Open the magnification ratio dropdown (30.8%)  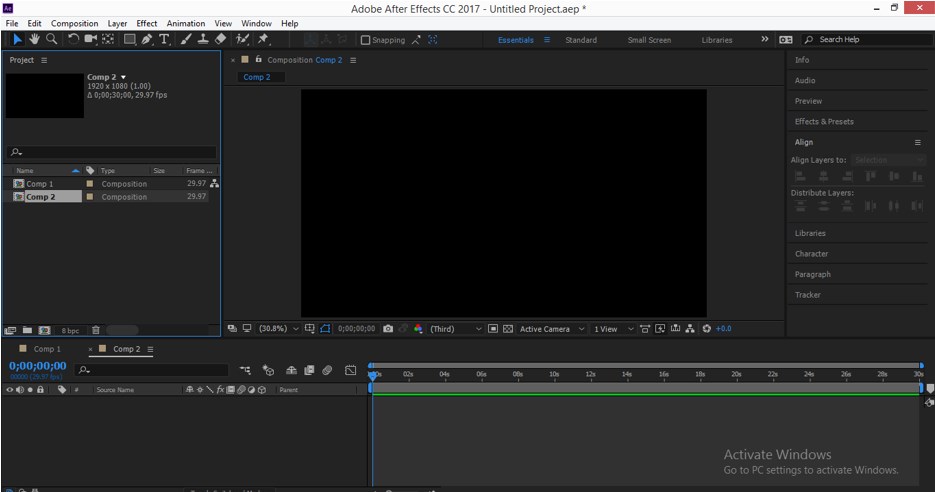[x=278, y=329]
